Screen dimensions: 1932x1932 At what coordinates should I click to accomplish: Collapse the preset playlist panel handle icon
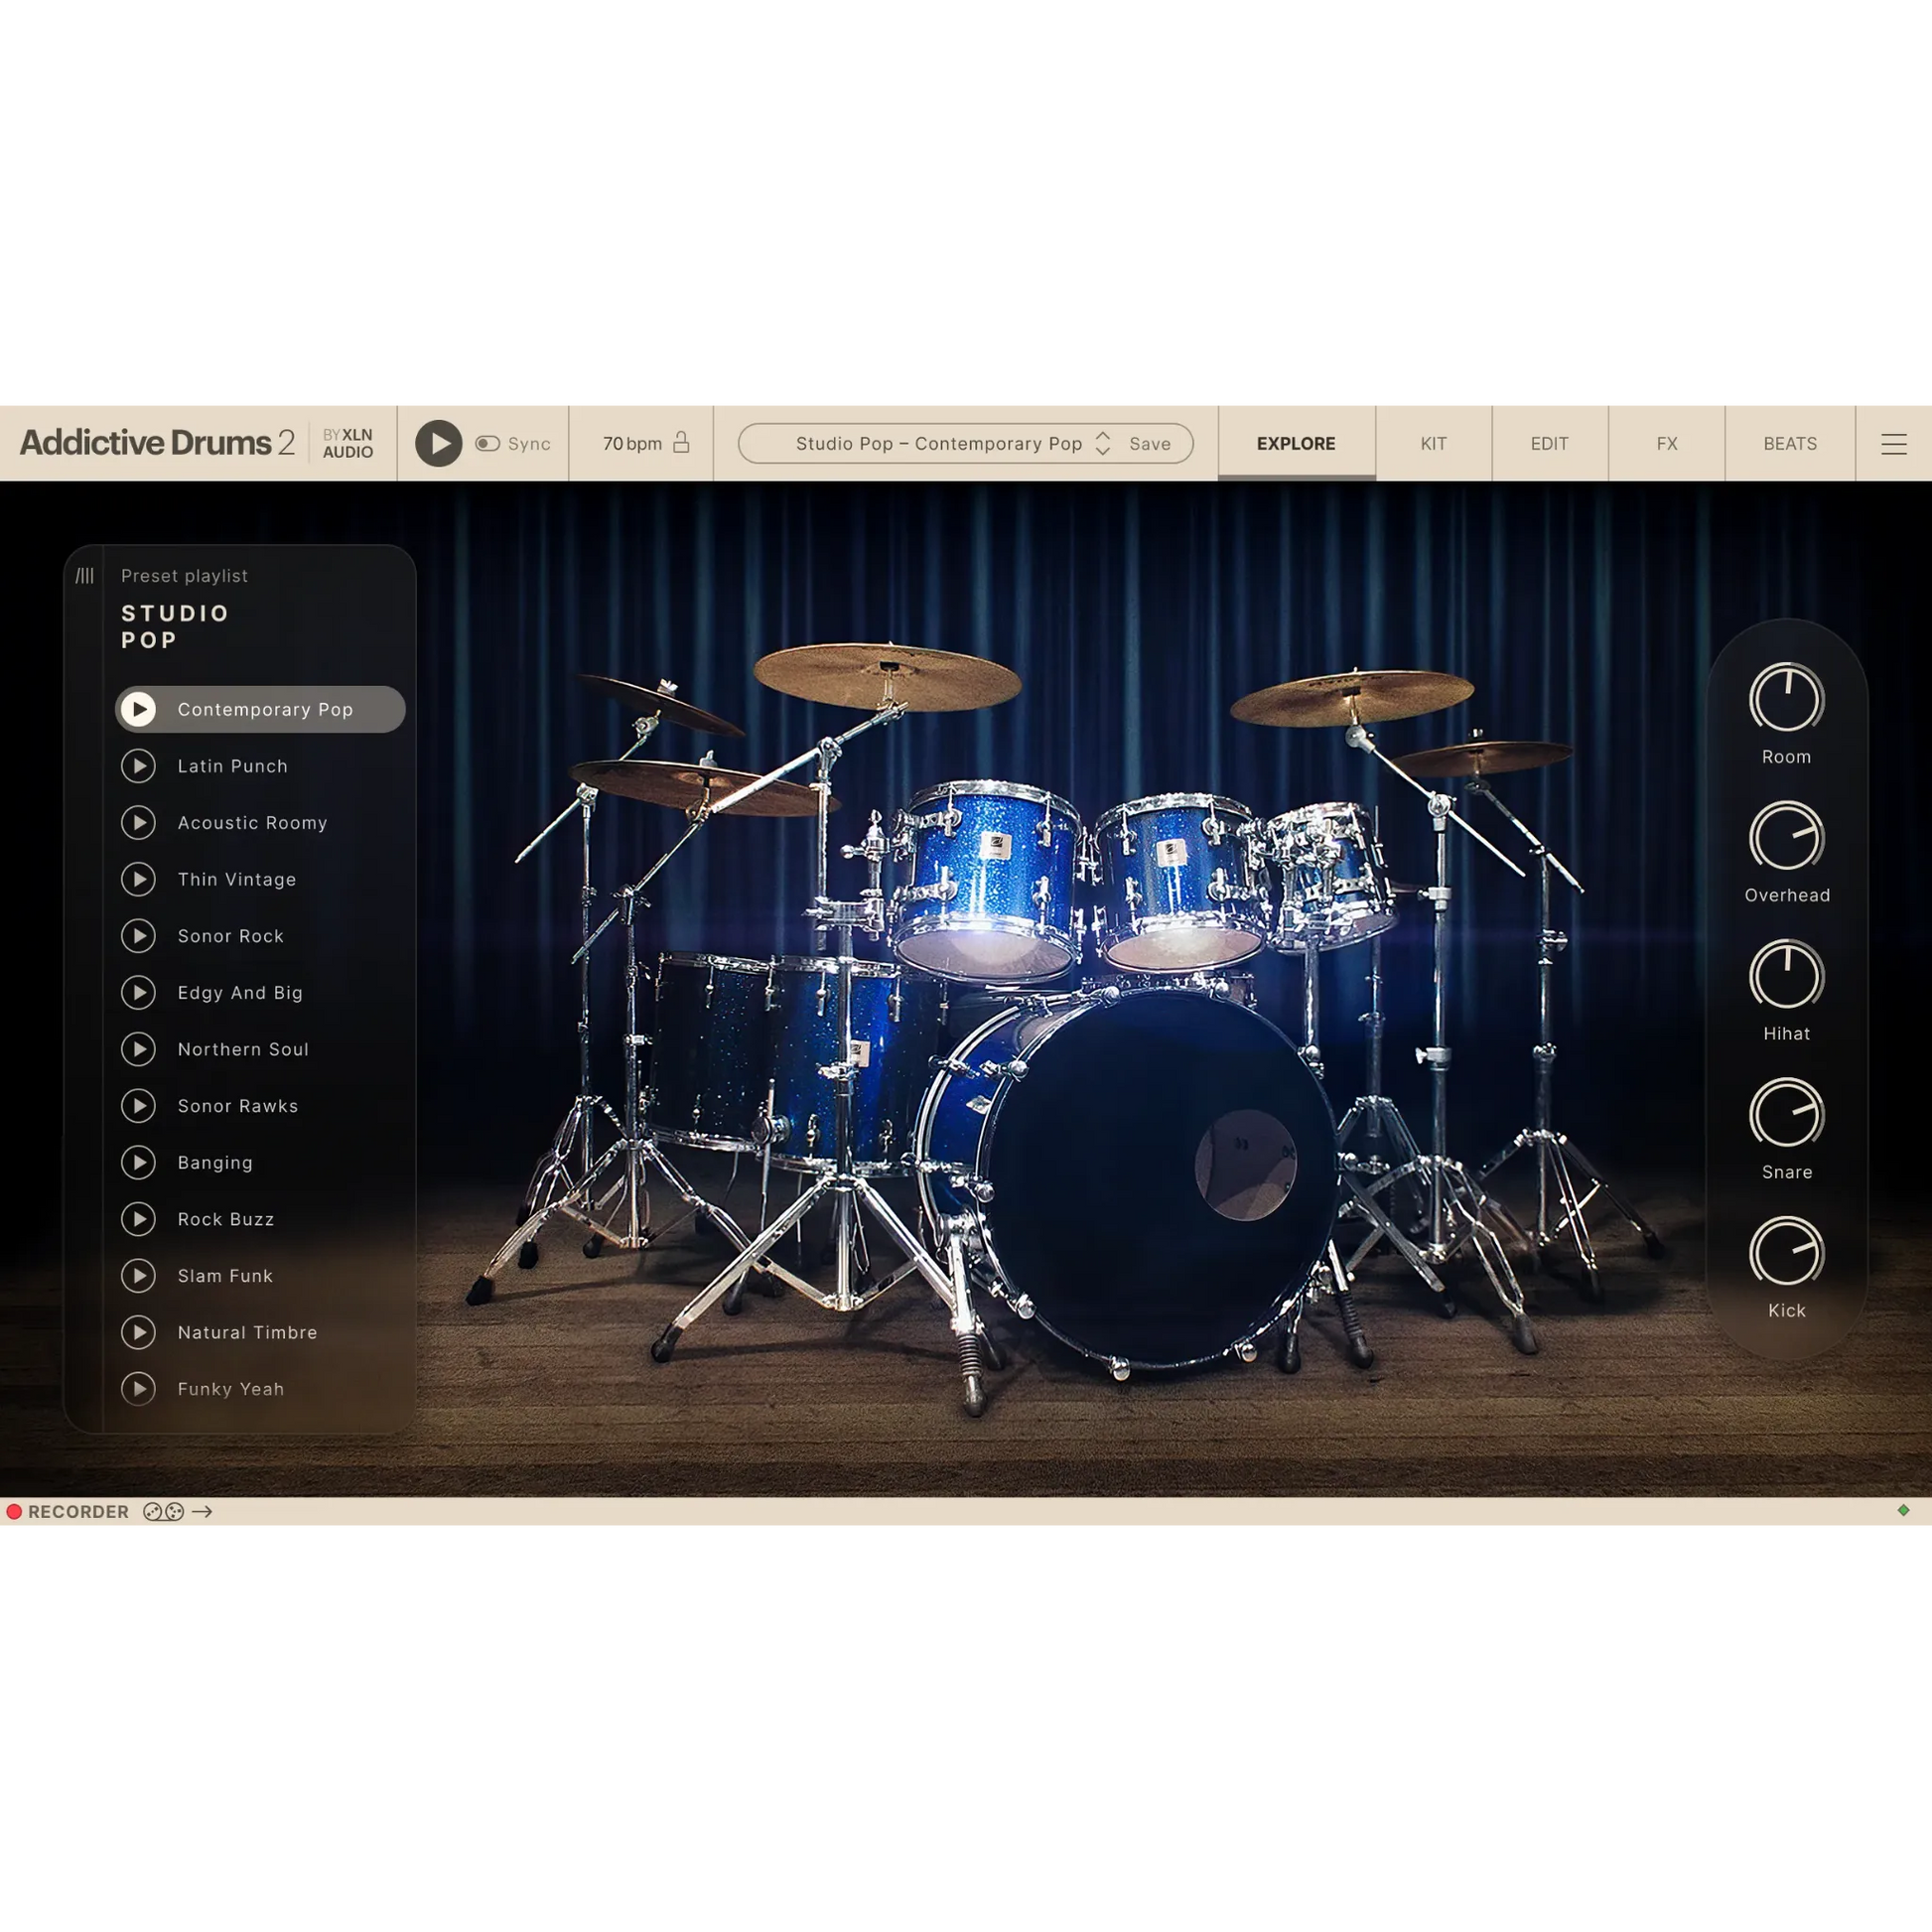pyautogui.click(x=85, y=575)
